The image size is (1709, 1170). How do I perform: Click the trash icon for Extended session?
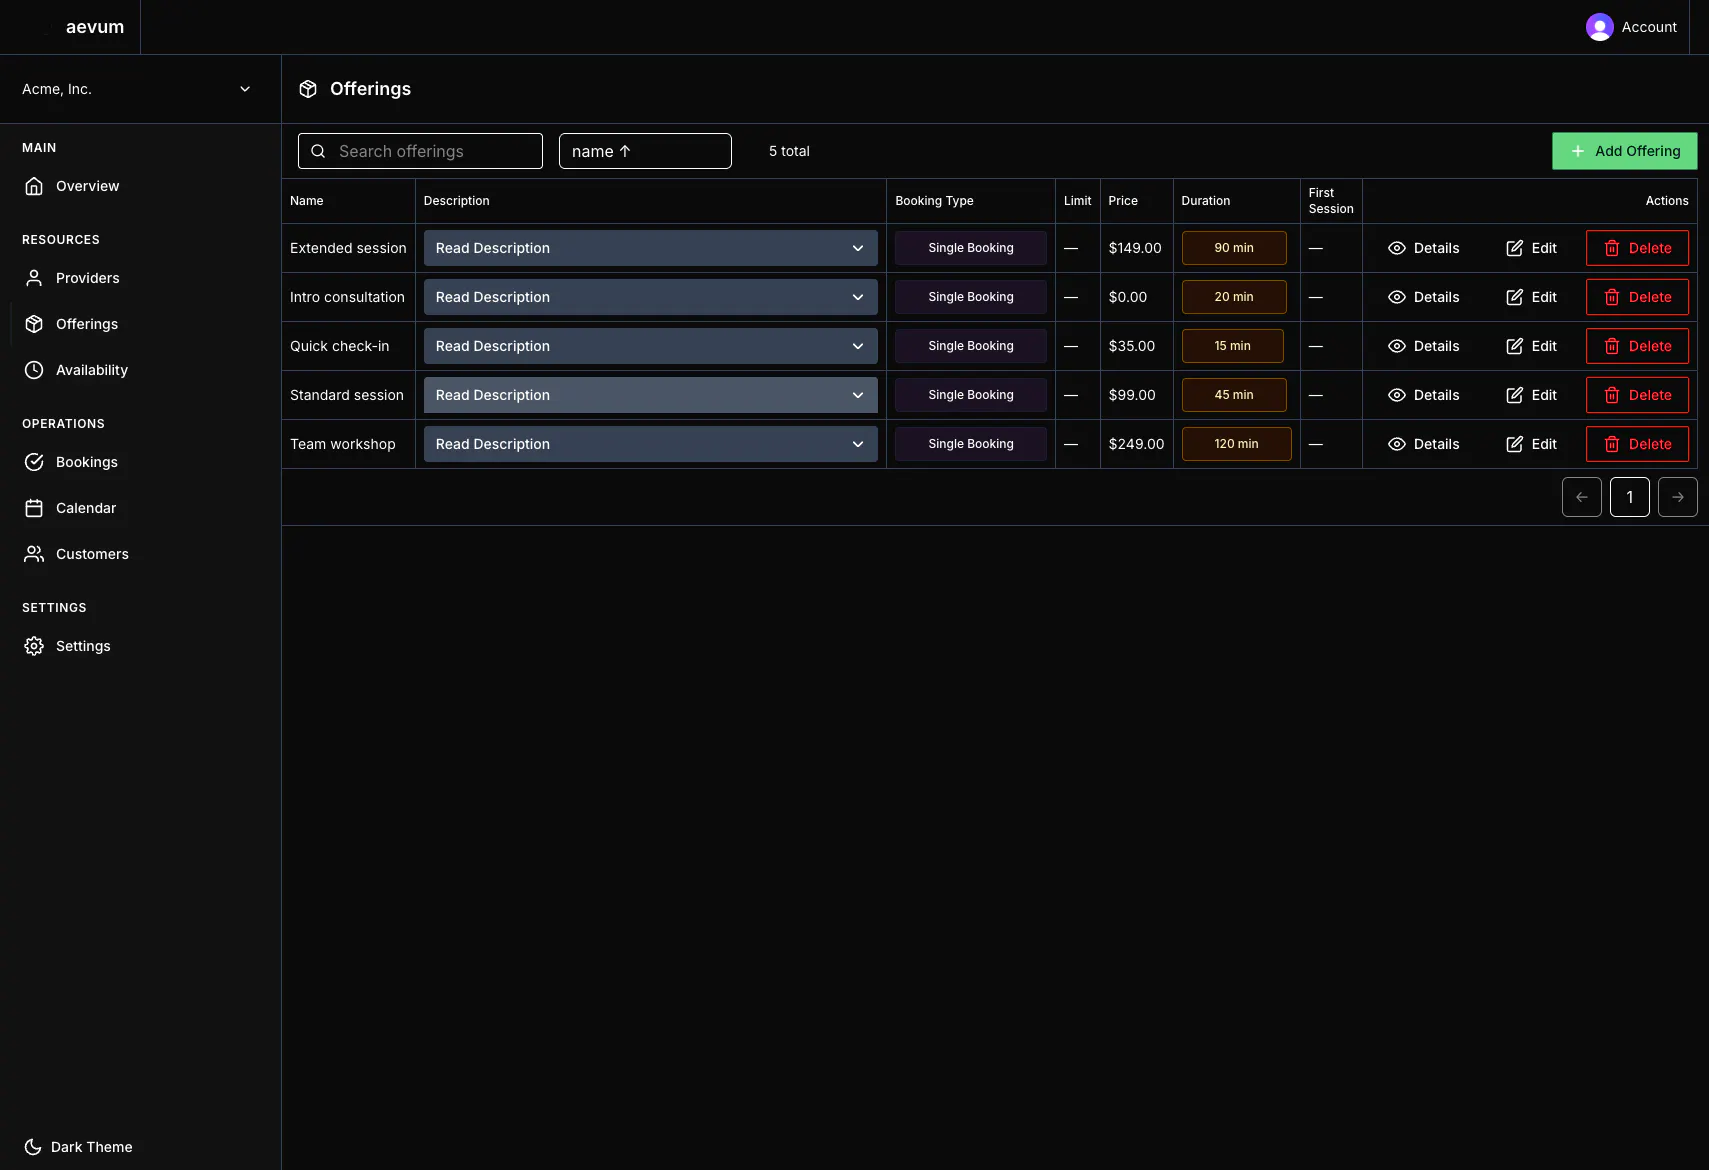[1612, 248]
